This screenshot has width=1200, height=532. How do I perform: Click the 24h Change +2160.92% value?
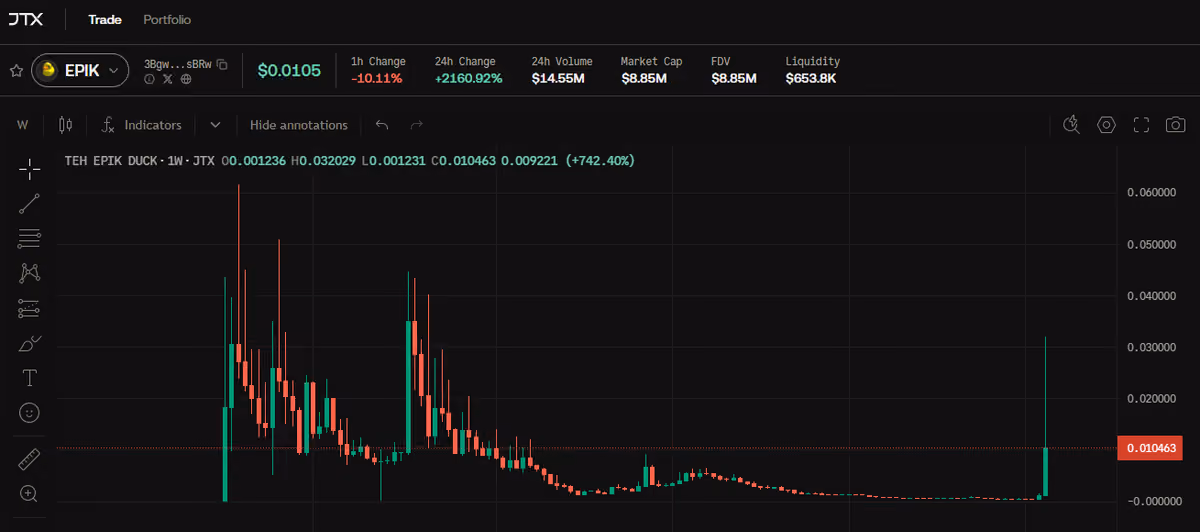468,78
